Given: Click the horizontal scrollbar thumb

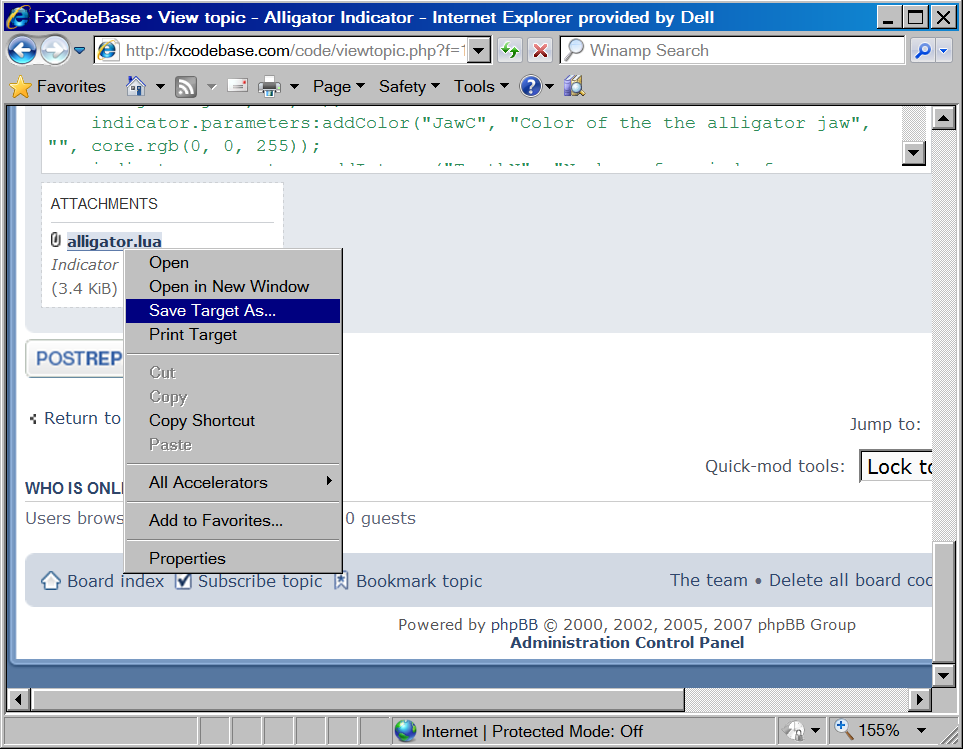Looking at the screenshot, I should click(358, 699).
